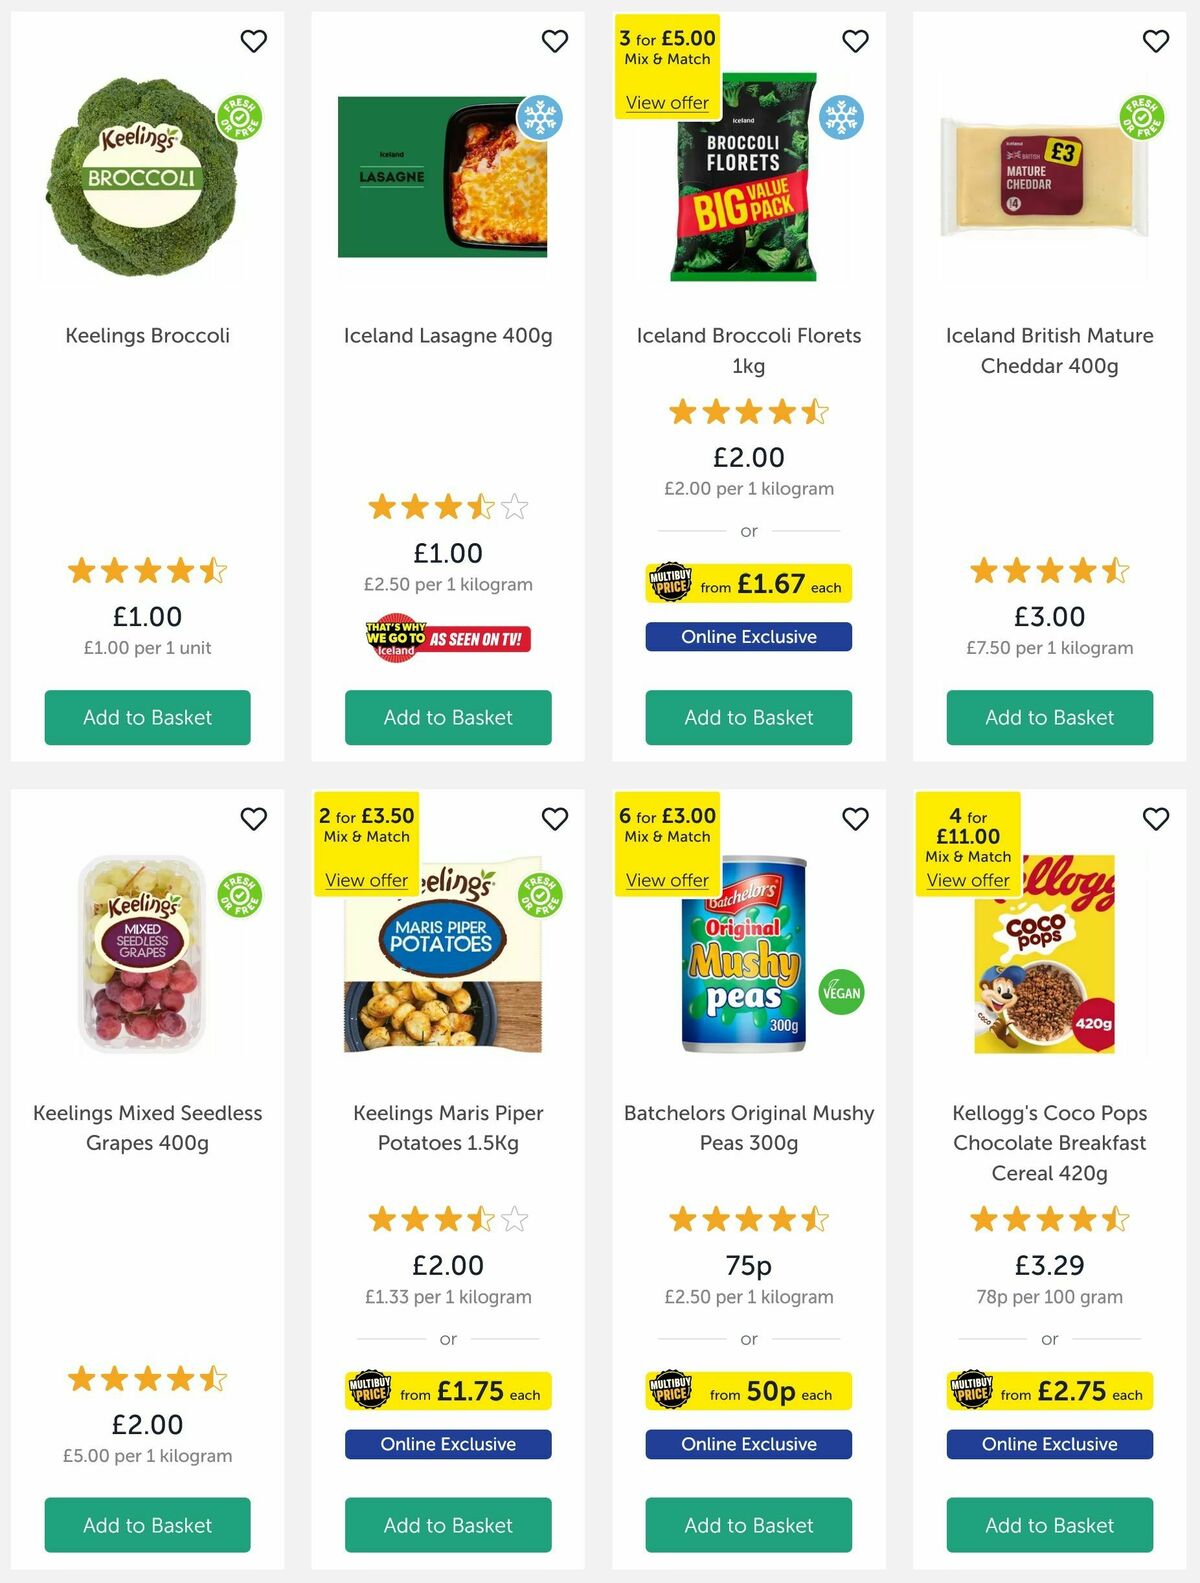Click the star rating on Batchelors Mushy Peas

click(x=748, y=1220)
